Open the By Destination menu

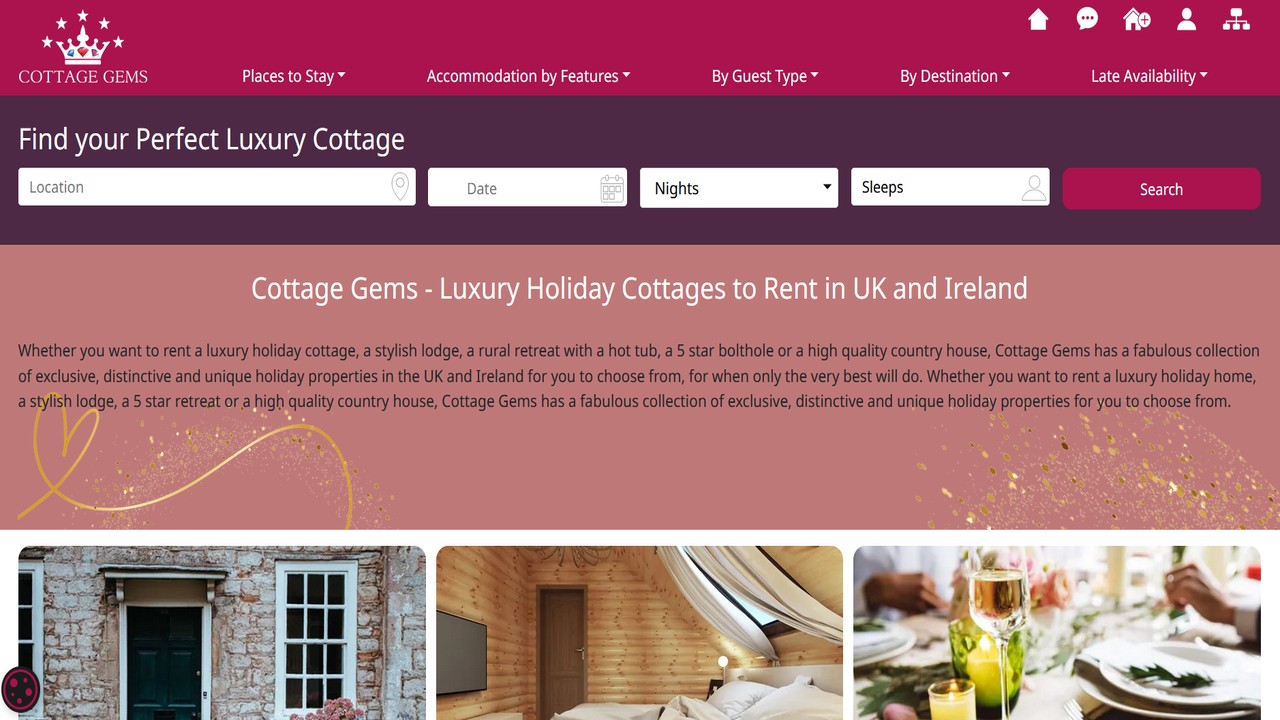pos(955,76)
